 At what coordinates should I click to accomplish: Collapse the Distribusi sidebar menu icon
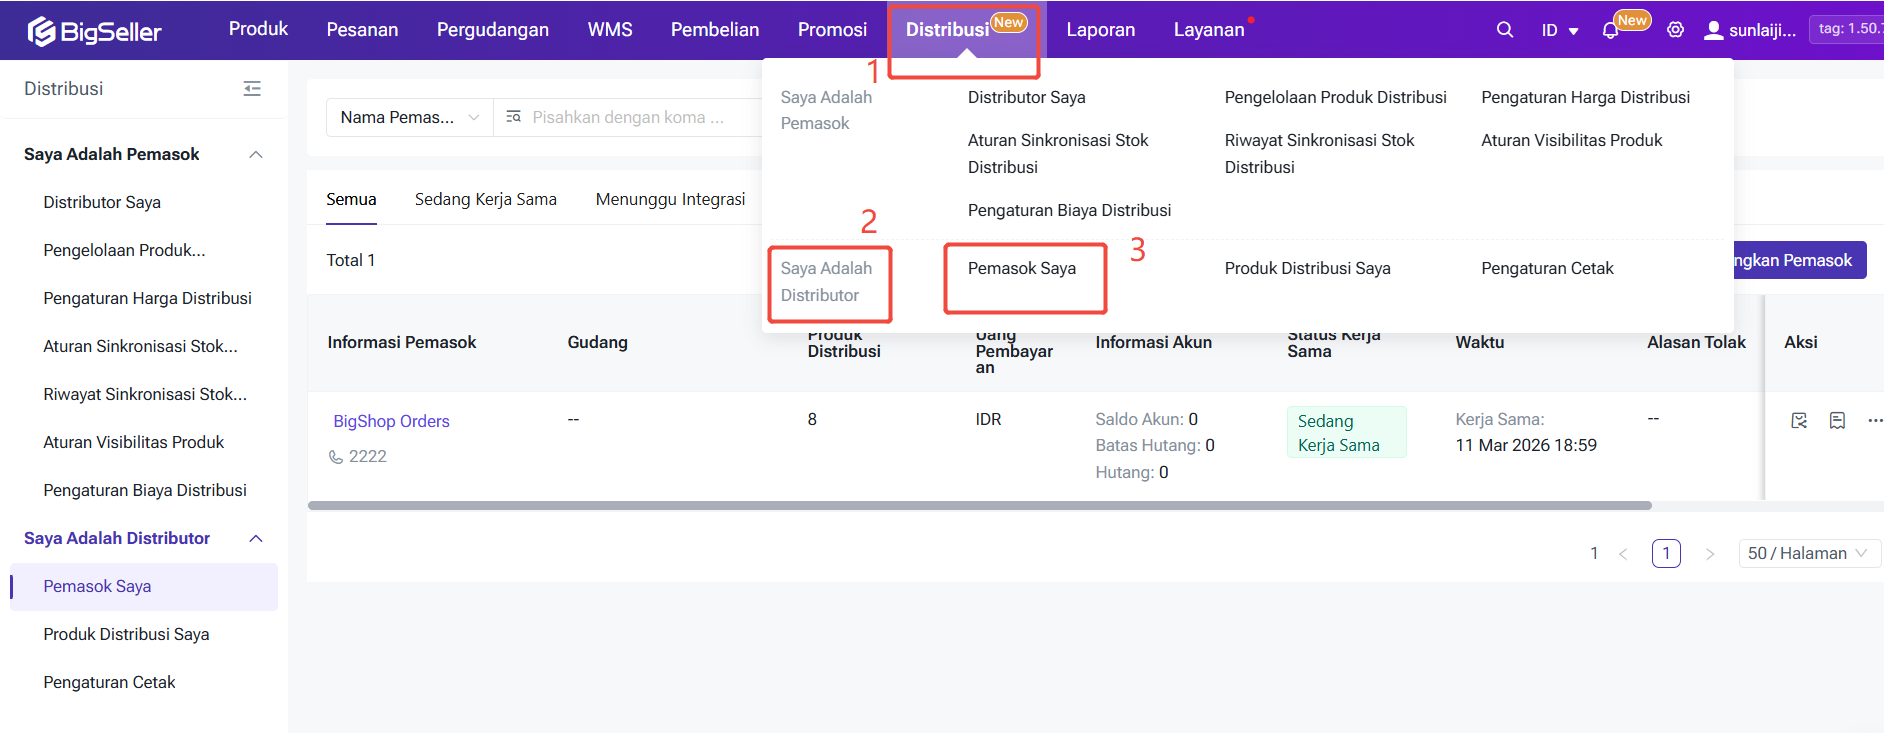click(x=252, y=89)
